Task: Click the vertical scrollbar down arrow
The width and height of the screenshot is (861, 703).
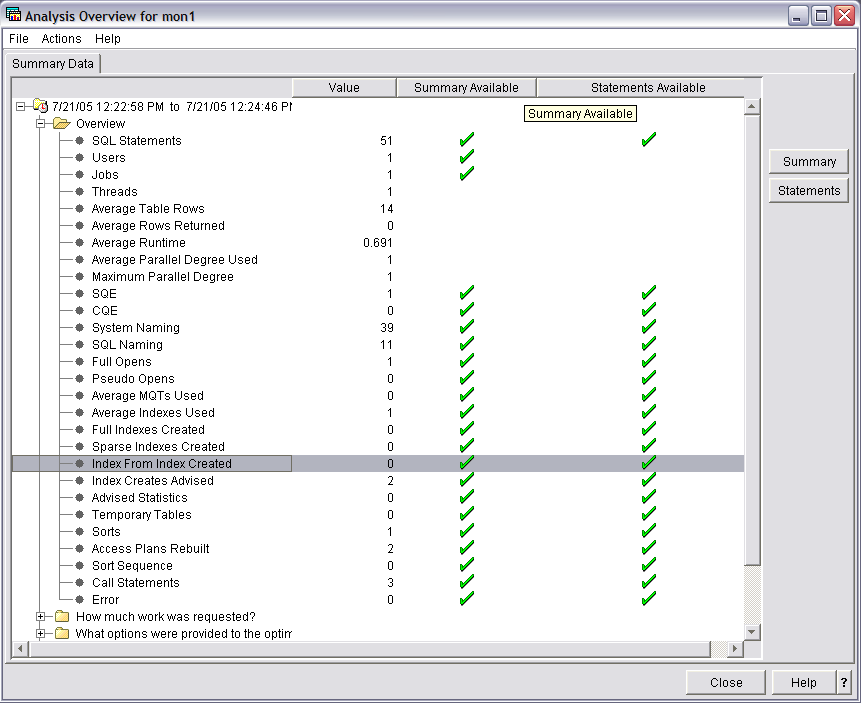Action: coord(752,632)
